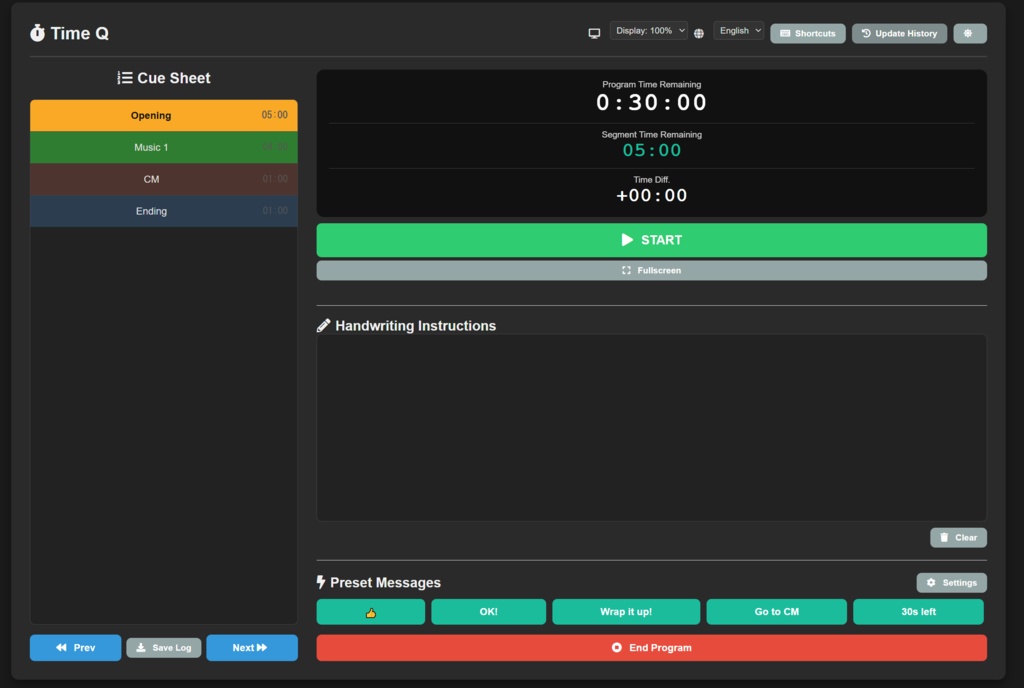Click the monitor icon next to Display
The width and height of the screenshot is (1024, 688).
594,33
